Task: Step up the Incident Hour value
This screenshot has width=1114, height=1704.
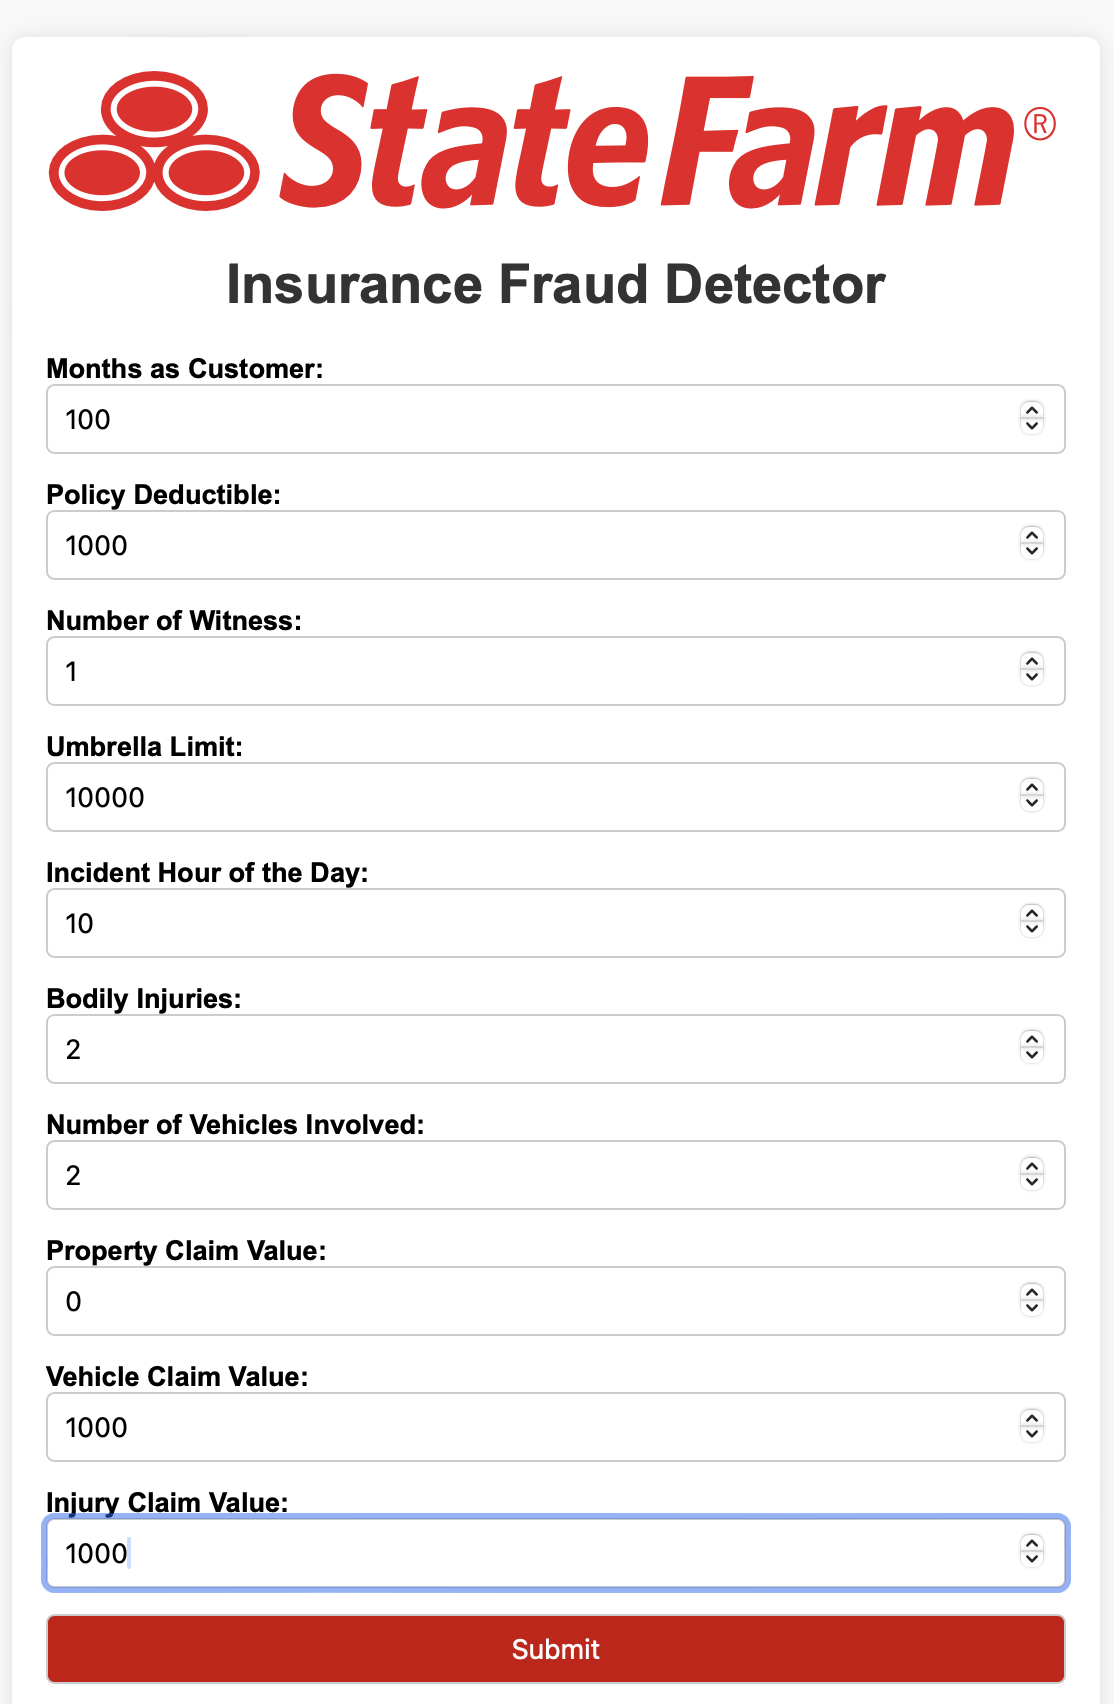Action: click(x=1032, y=916)
